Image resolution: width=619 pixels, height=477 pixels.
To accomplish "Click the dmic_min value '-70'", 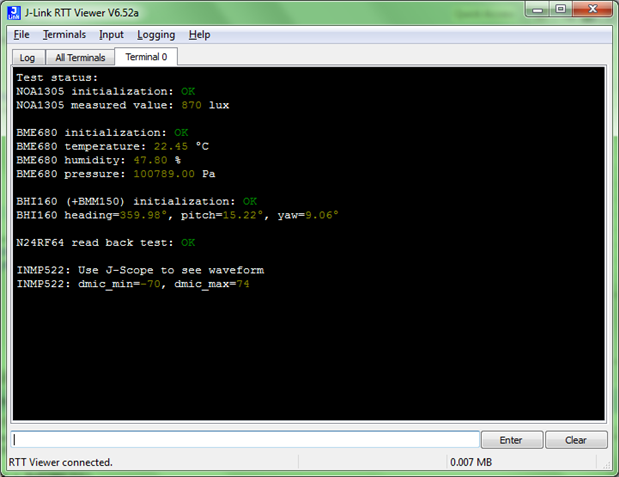I will click(150, 284).
